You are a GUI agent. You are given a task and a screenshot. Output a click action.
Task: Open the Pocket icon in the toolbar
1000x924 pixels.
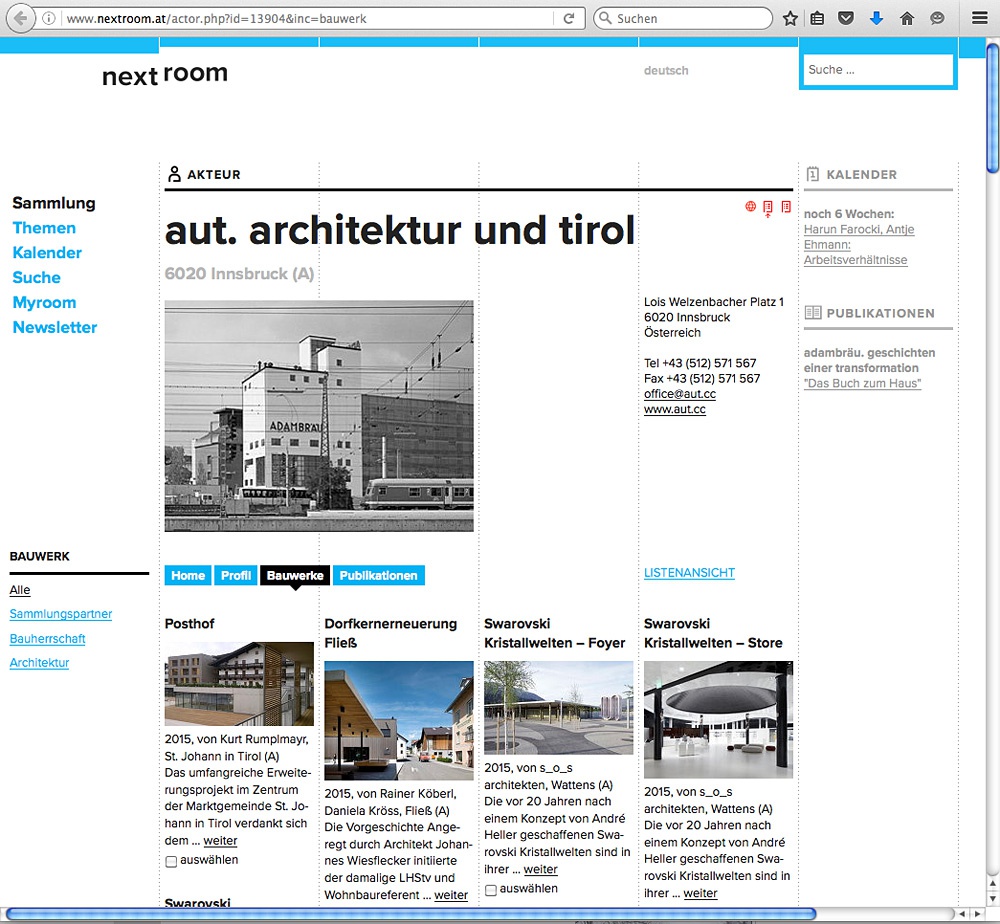pyautogui.click(x=846, y=18)
